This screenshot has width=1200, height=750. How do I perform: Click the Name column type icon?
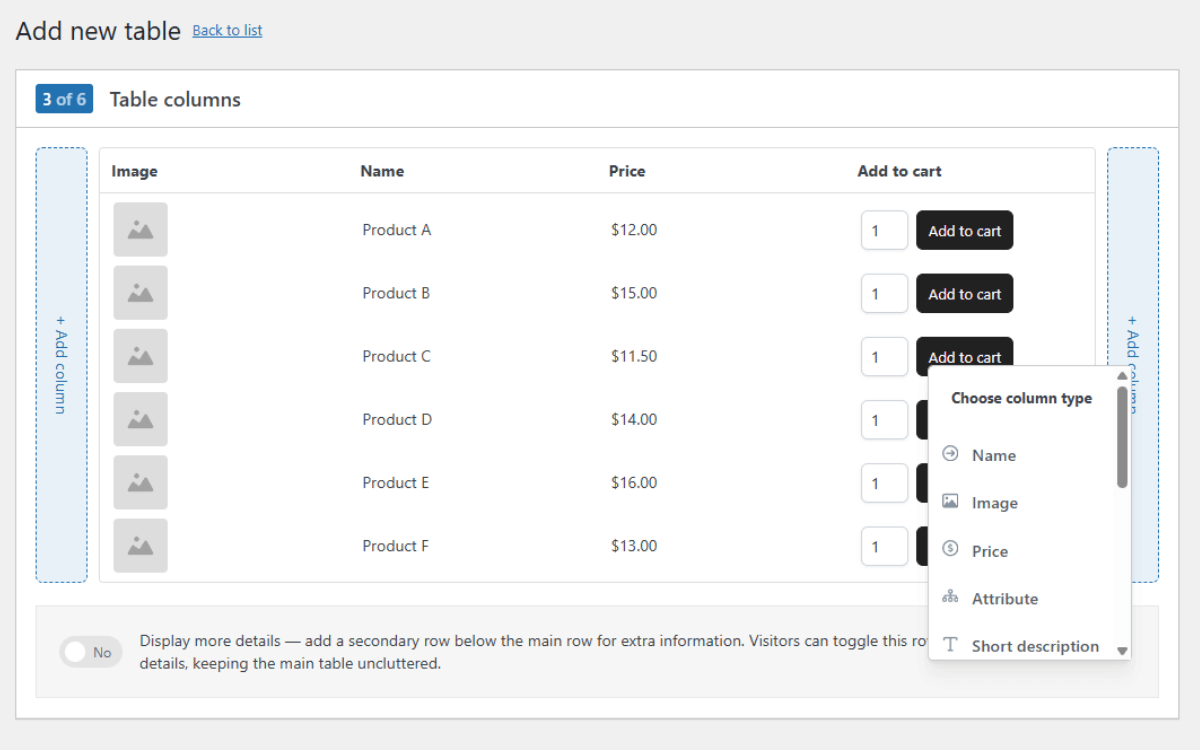pos(950,454)
